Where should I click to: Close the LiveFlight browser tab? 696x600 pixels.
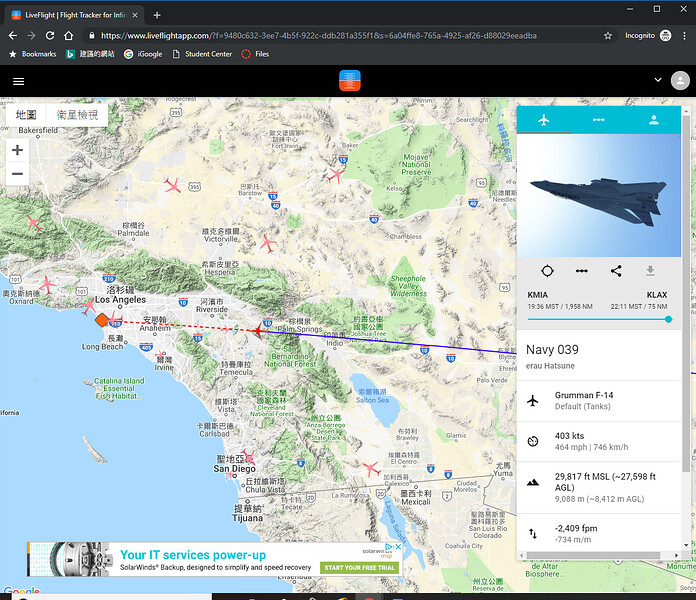pyautogui.click(x=135, y=15)
